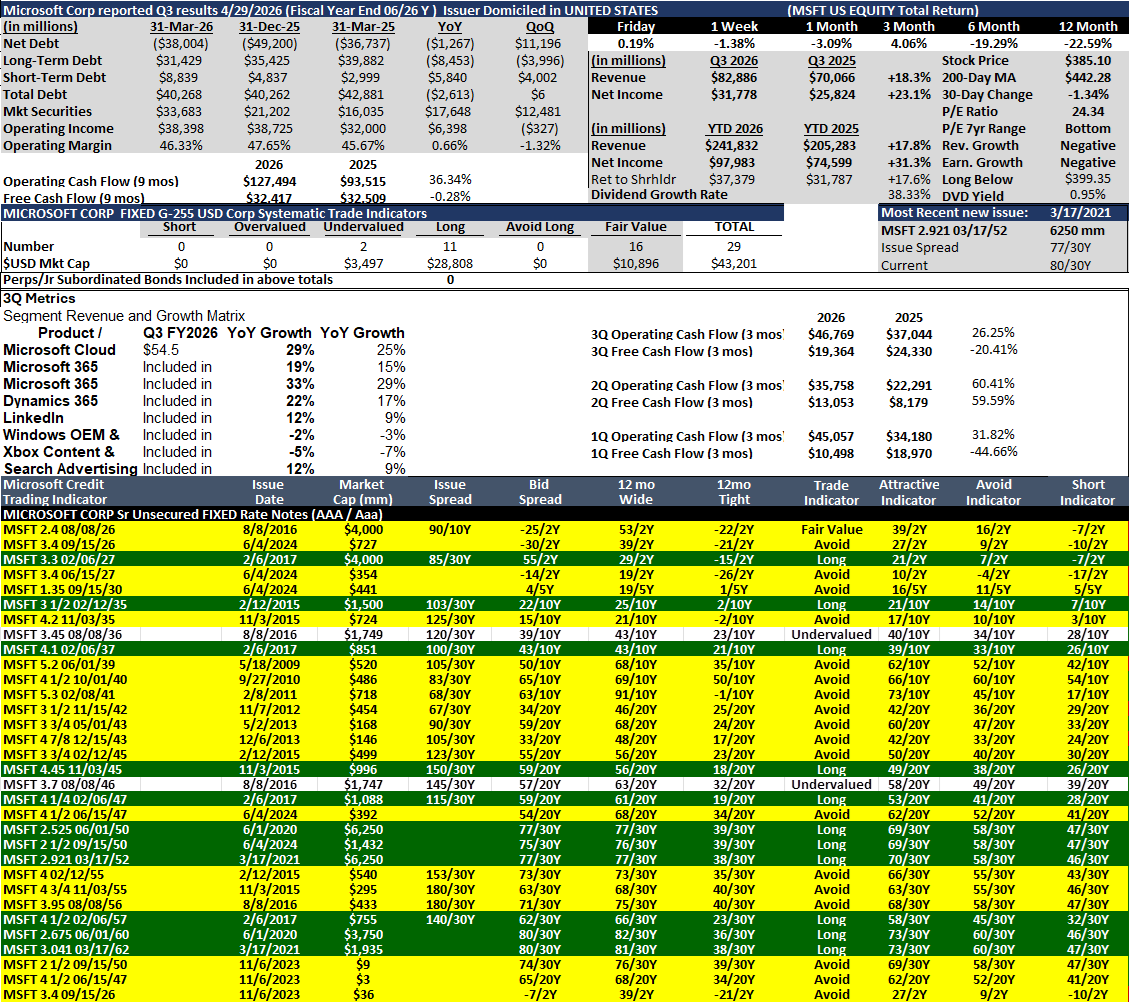Image resolution: width=1129 pixels, height=1002 pixels.
Task: Click the MSFT 2.4 08/08/26 yellow row
Action: point(564,529)
